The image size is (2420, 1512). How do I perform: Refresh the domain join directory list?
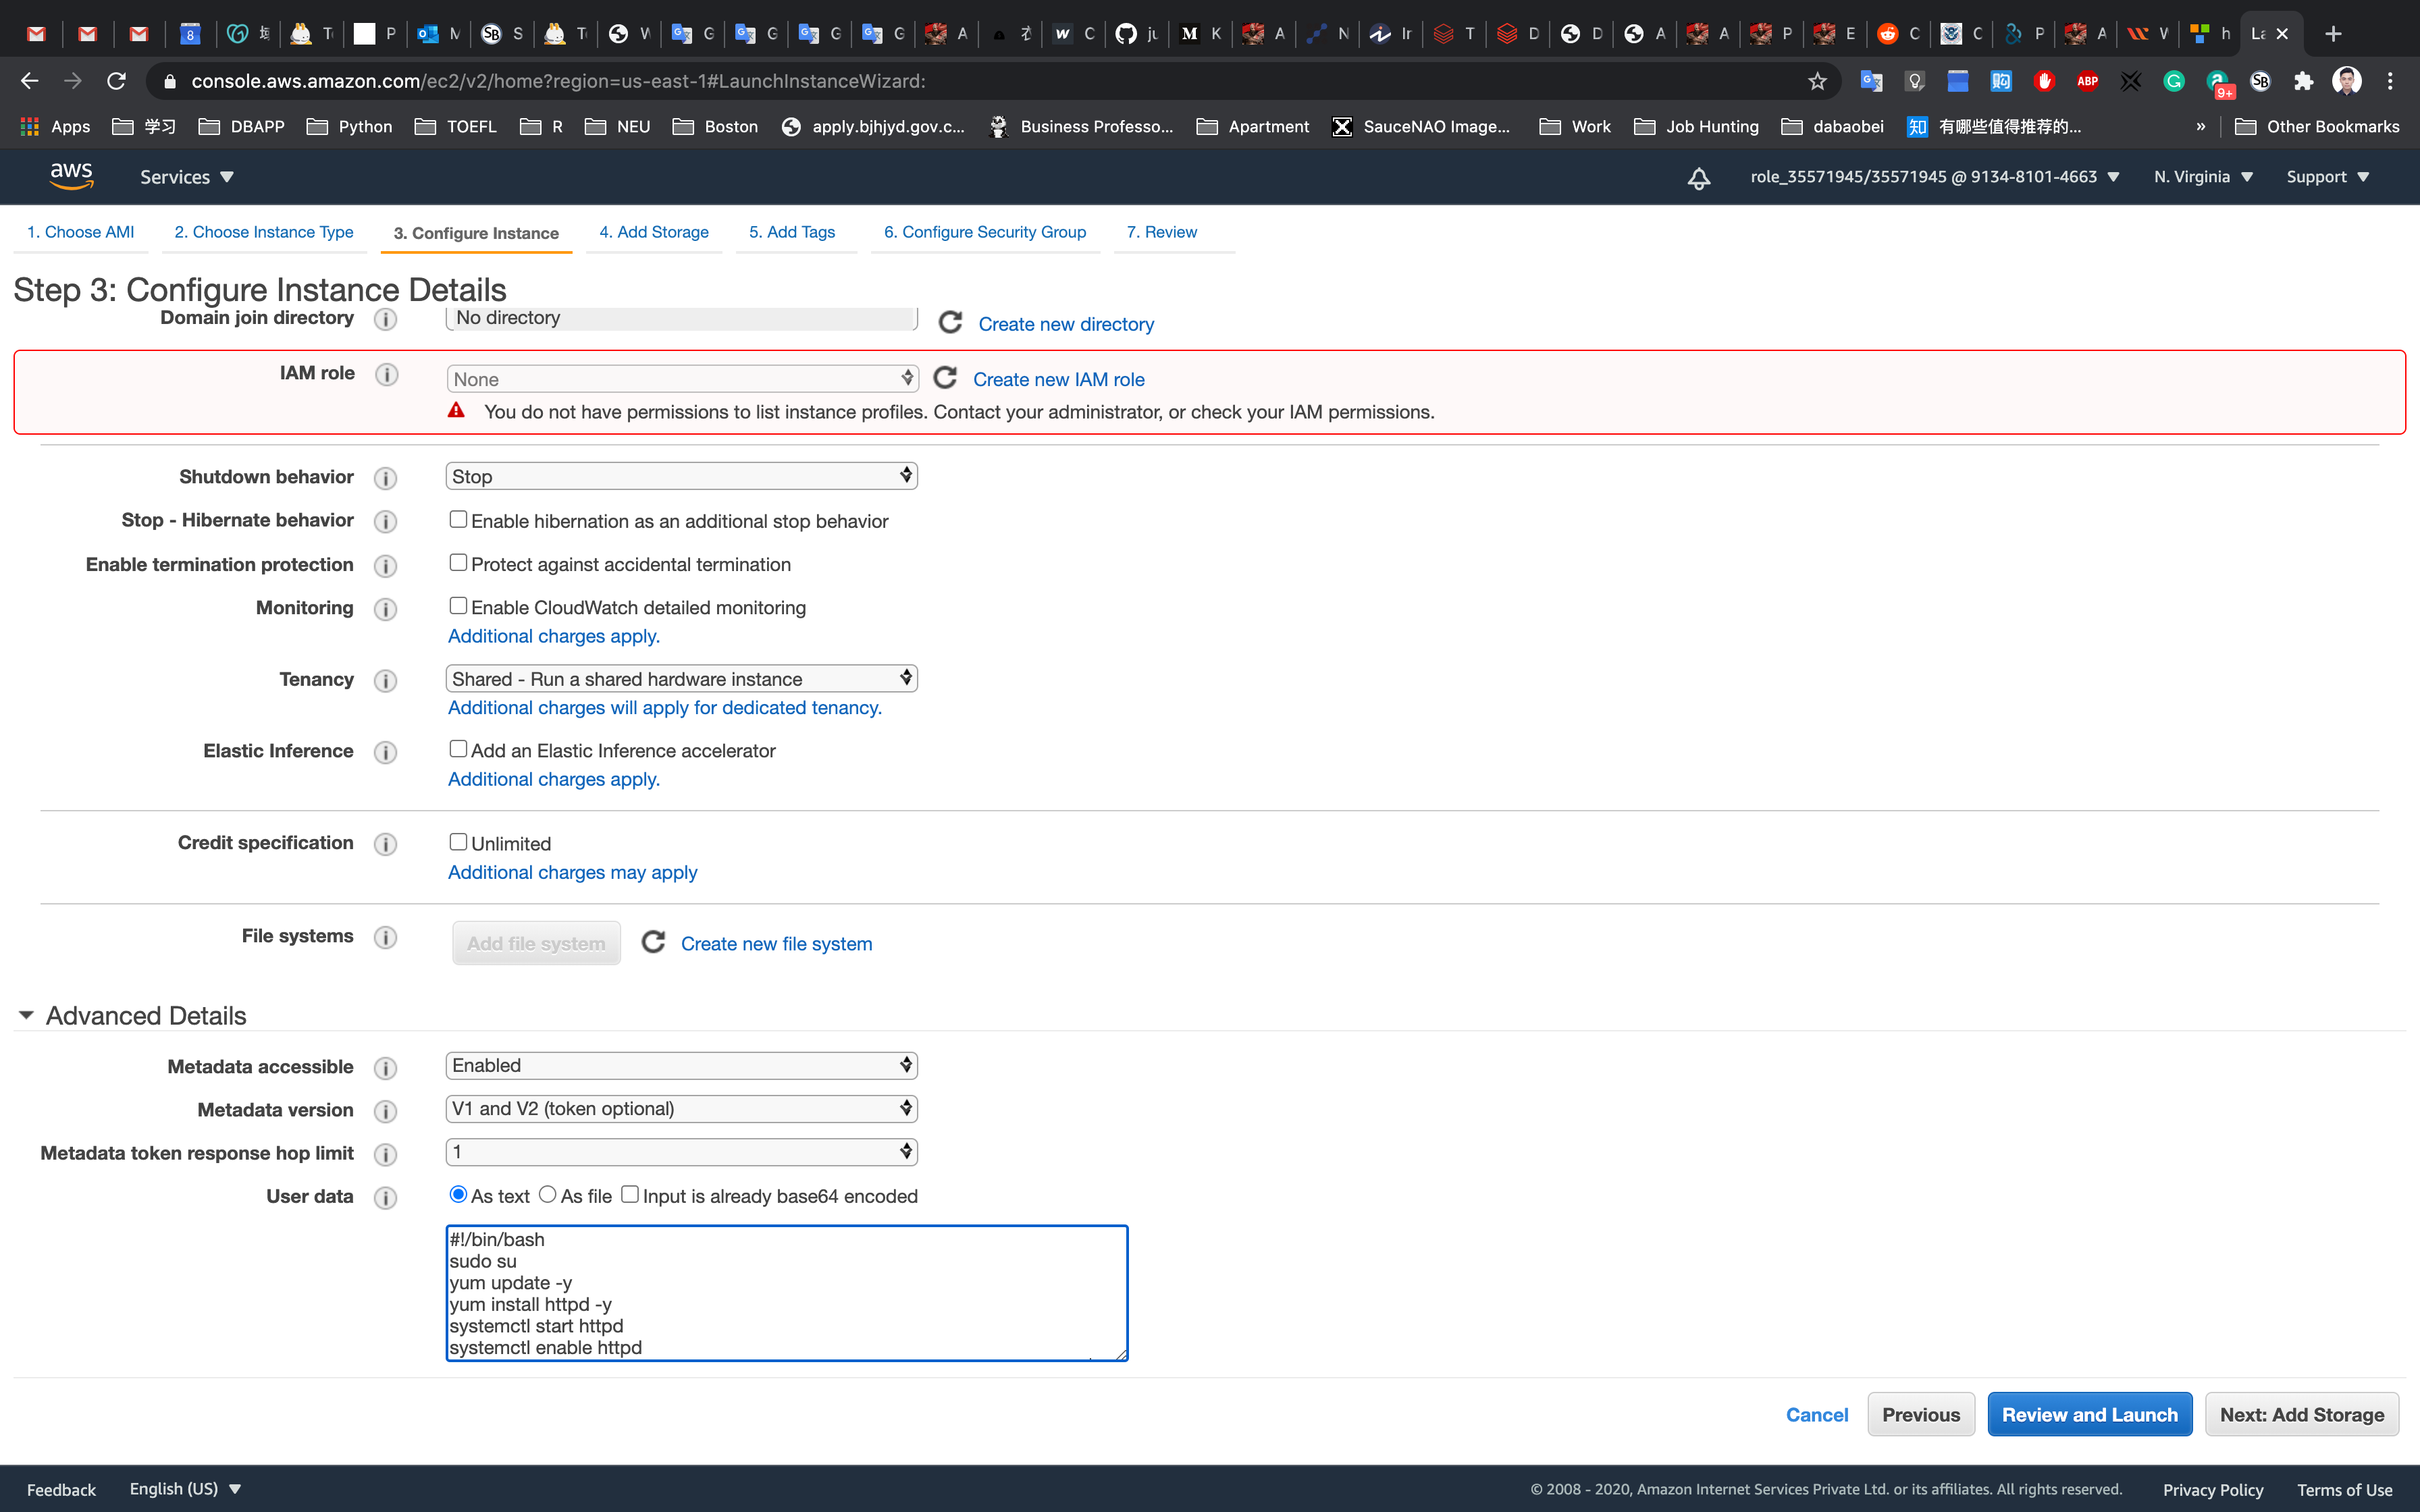click(x=950, y=322)
